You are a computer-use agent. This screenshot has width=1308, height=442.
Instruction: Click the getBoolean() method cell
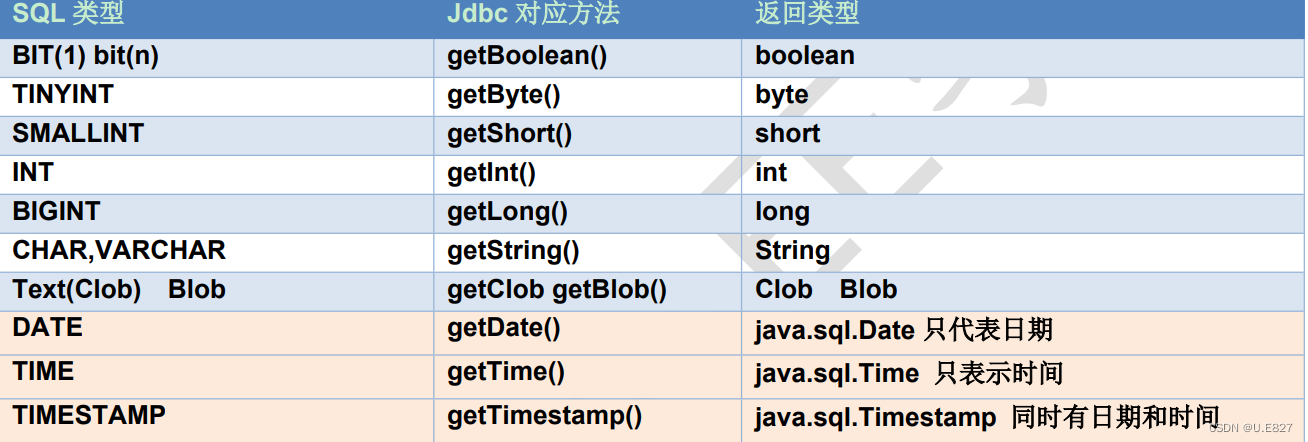pos(527,56)
